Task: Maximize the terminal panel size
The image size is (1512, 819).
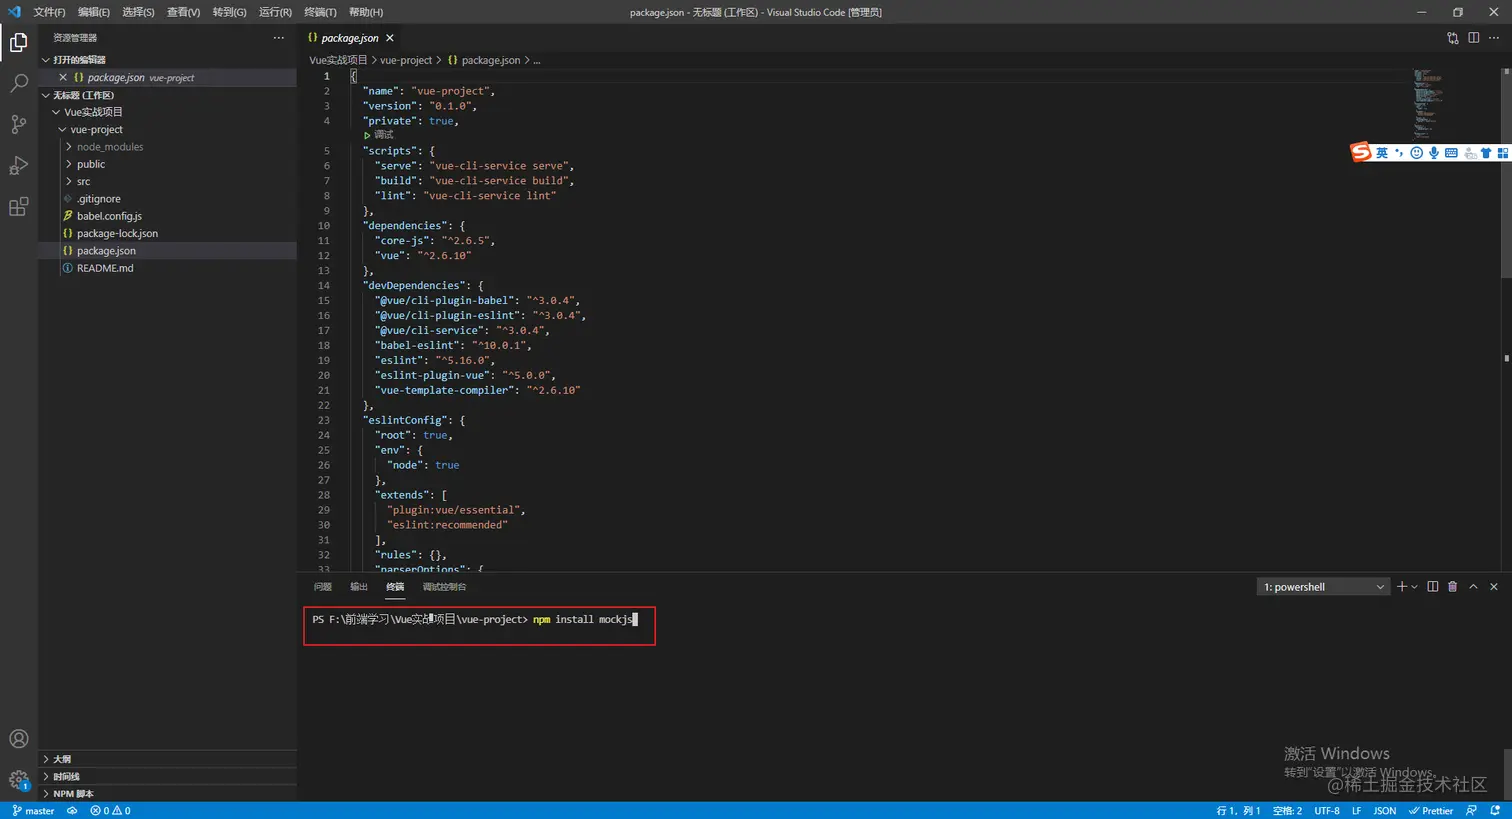Action: 1473,587
